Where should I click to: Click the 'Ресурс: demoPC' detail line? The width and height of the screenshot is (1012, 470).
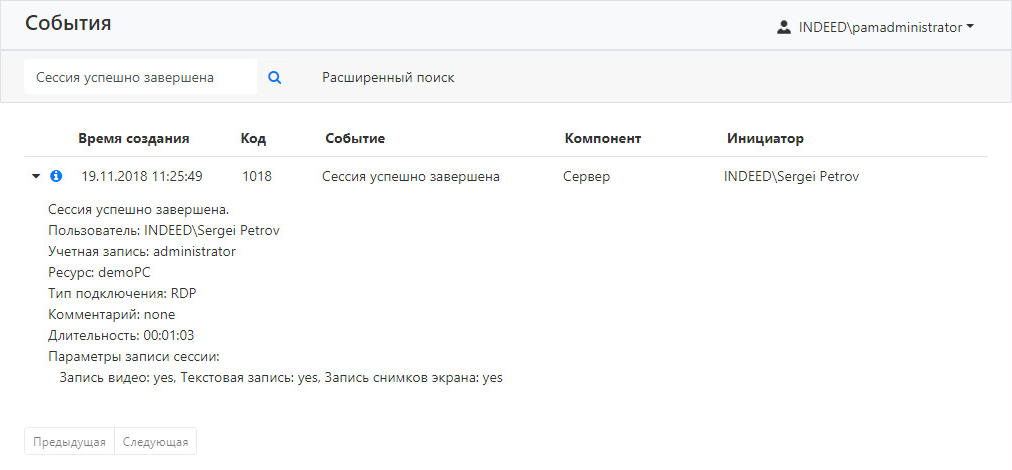(x=91, y=272)
